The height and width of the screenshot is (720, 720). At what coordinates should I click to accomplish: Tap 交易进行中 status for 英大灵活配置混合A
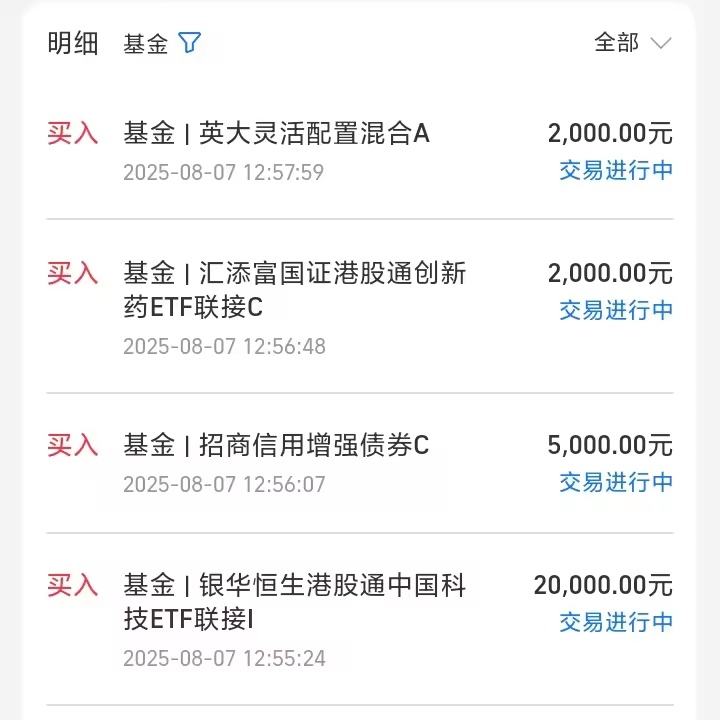point(616,170)
